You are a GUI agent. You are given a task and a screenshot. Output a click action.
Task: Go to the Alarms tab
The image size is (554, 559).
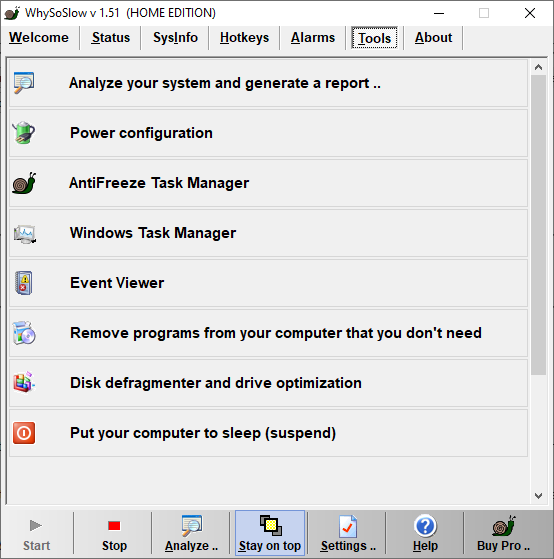(x=313, y=38)
